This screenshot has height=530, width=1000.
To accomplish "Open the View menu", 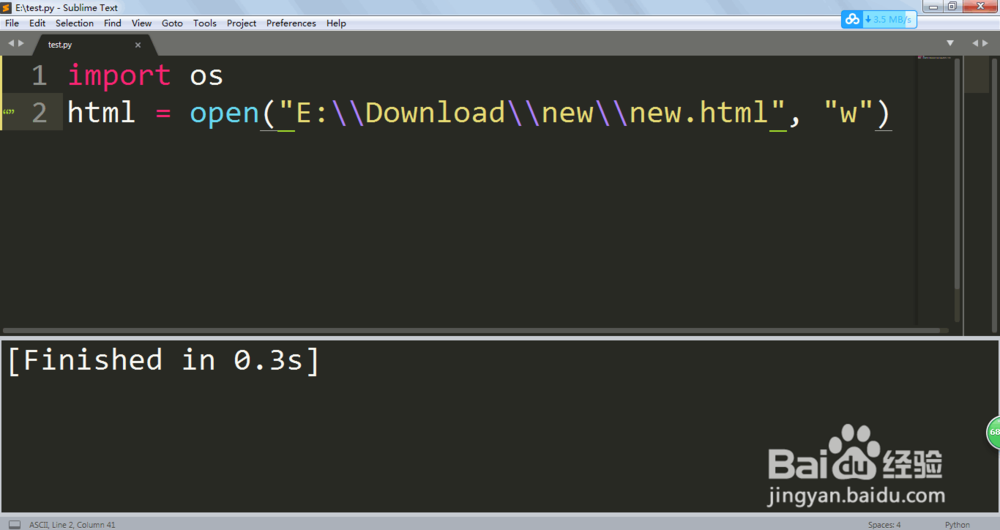I will [x=142, y=23].
